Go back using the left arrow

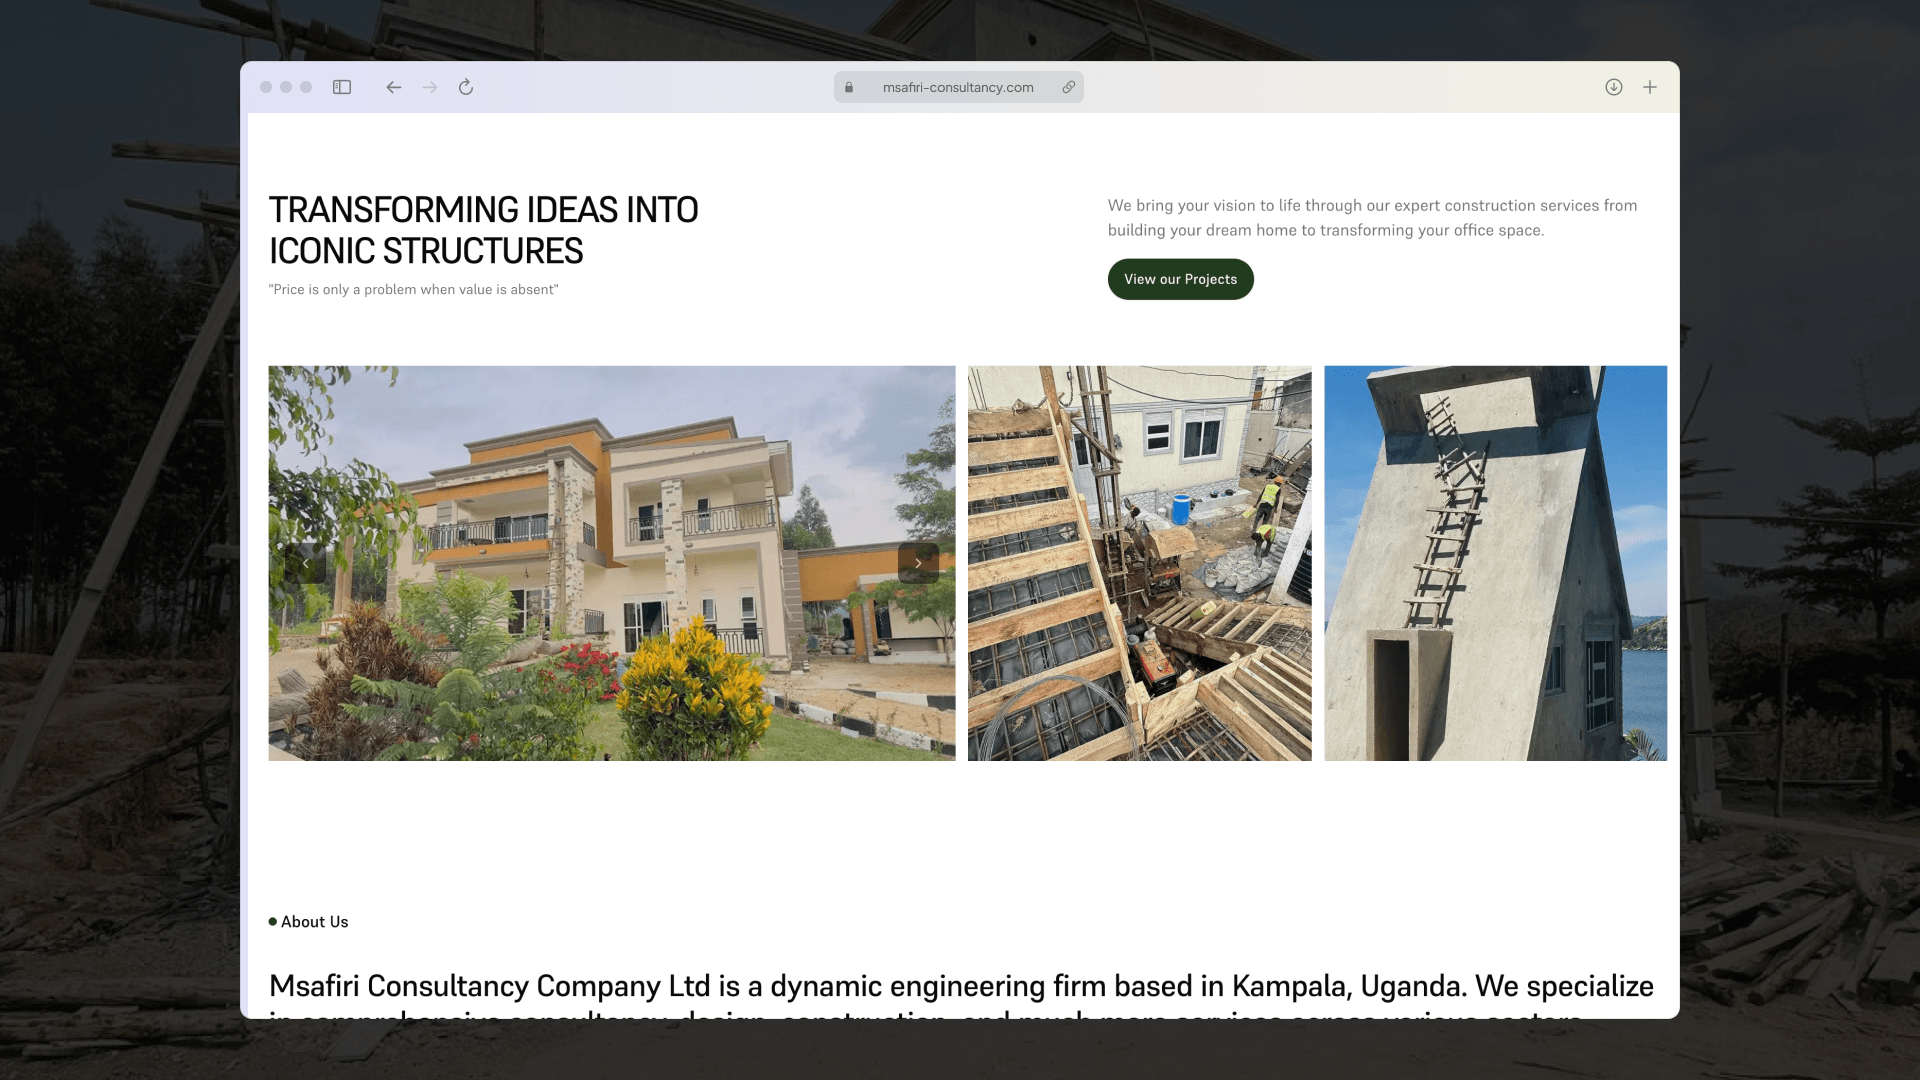(x=394, y=87)
